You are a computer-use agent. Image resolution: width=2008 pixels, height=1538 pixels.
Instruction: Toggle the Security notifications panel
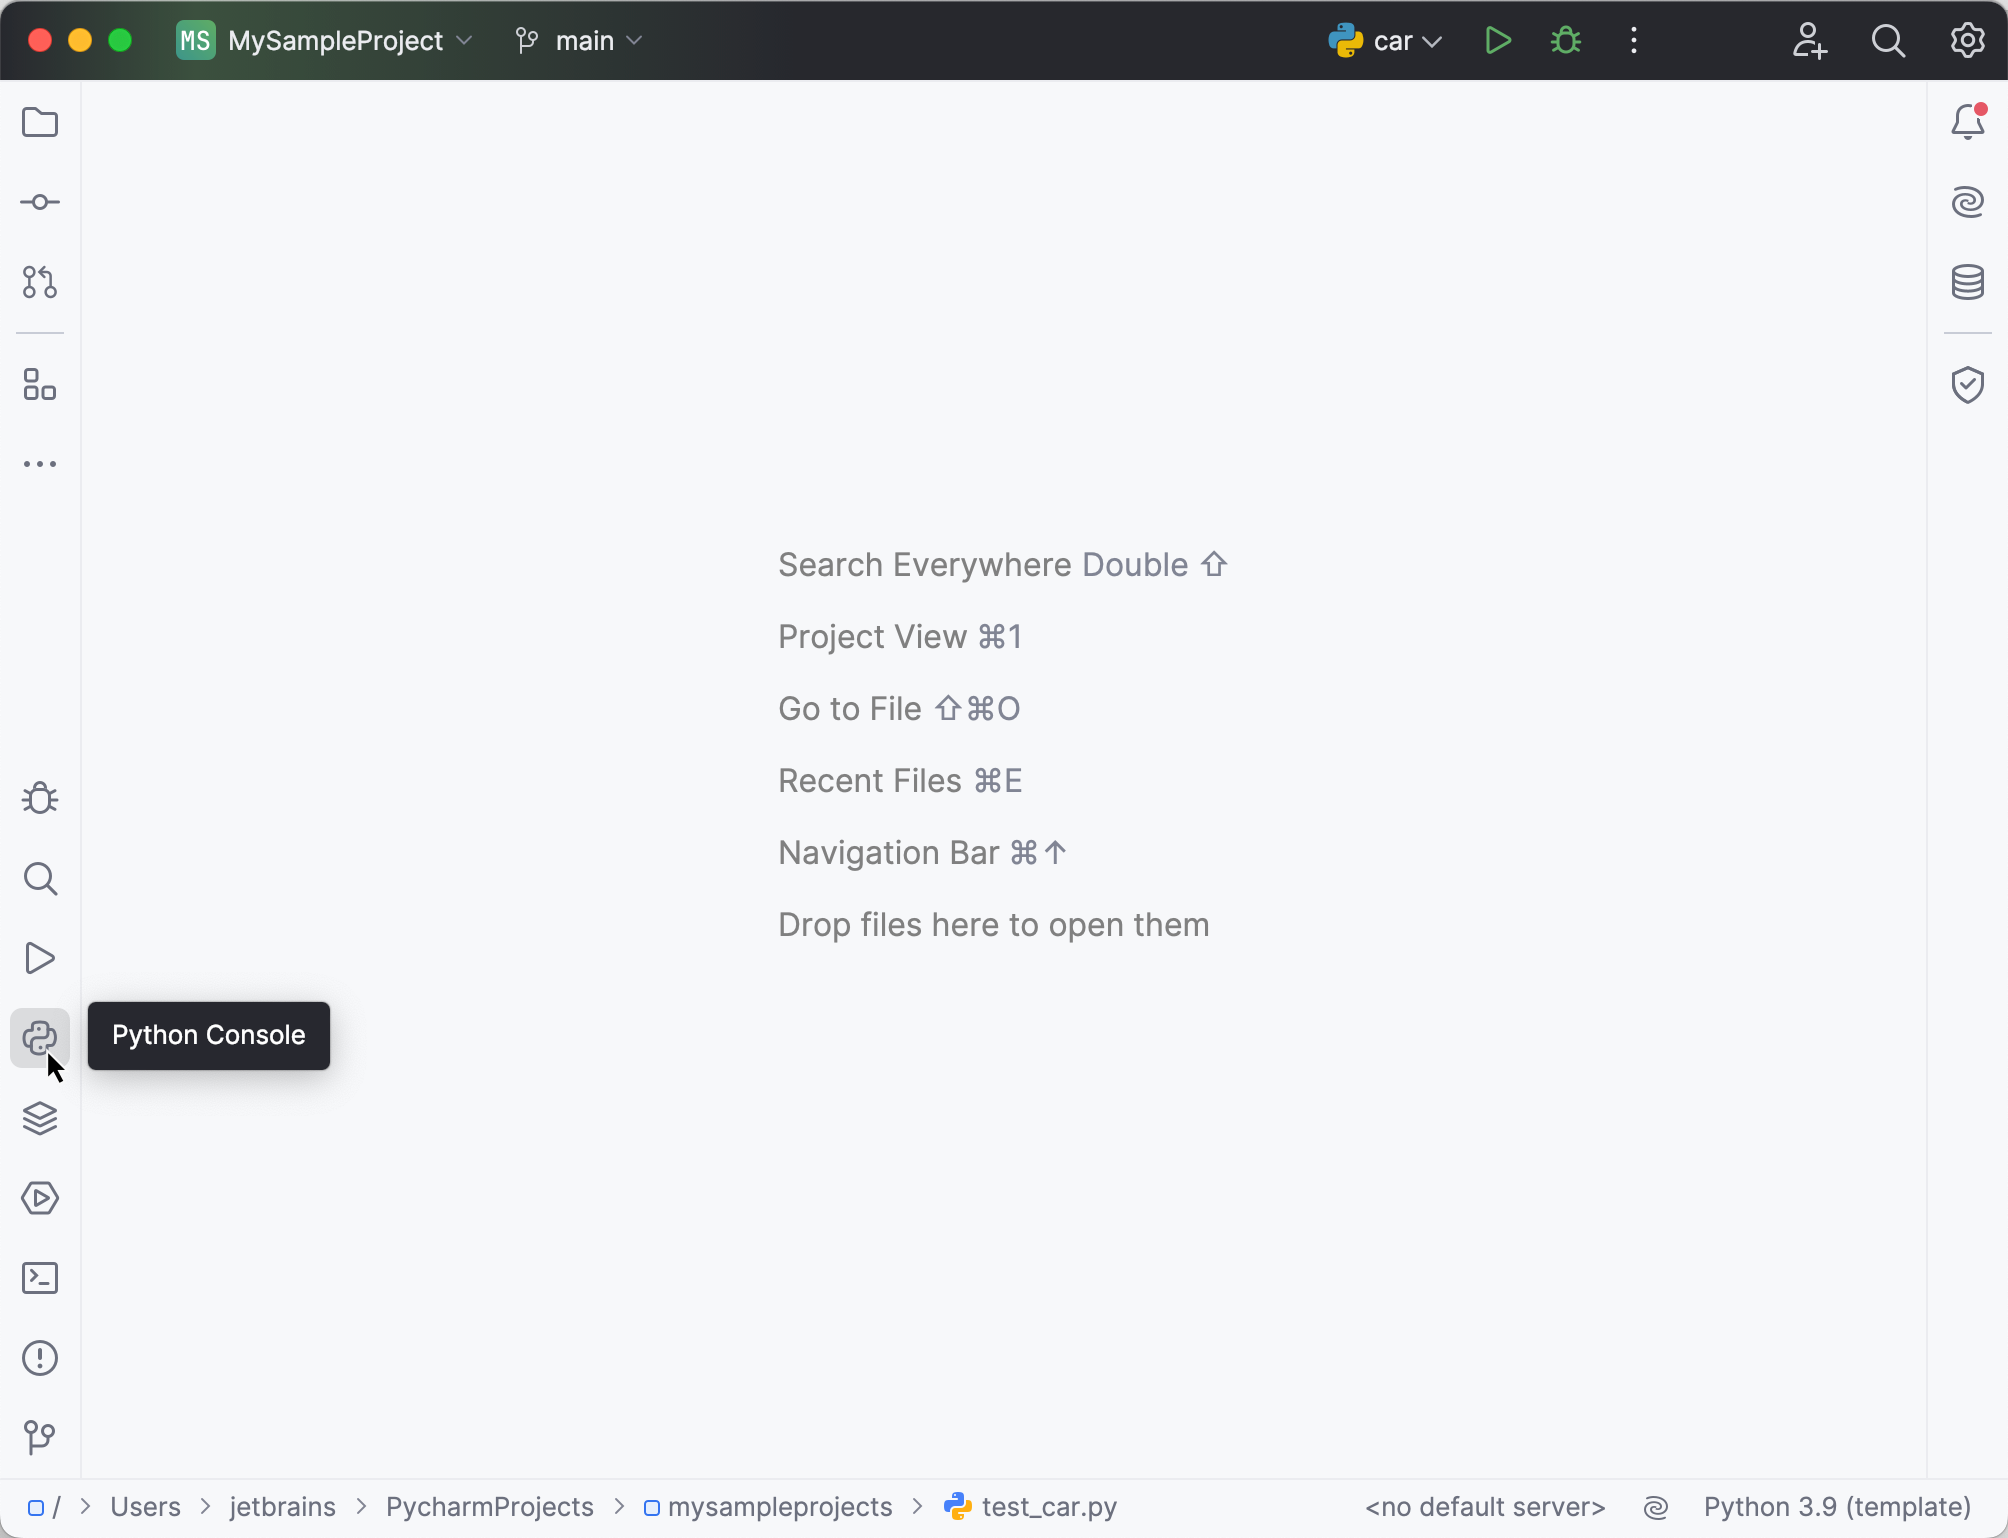point(1971,383)
